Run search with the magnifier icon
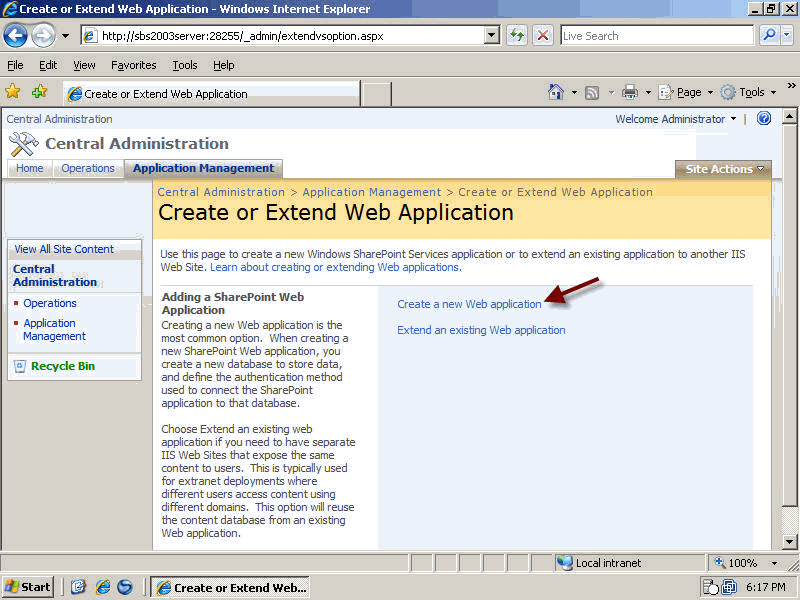 [x=769, y=35]
